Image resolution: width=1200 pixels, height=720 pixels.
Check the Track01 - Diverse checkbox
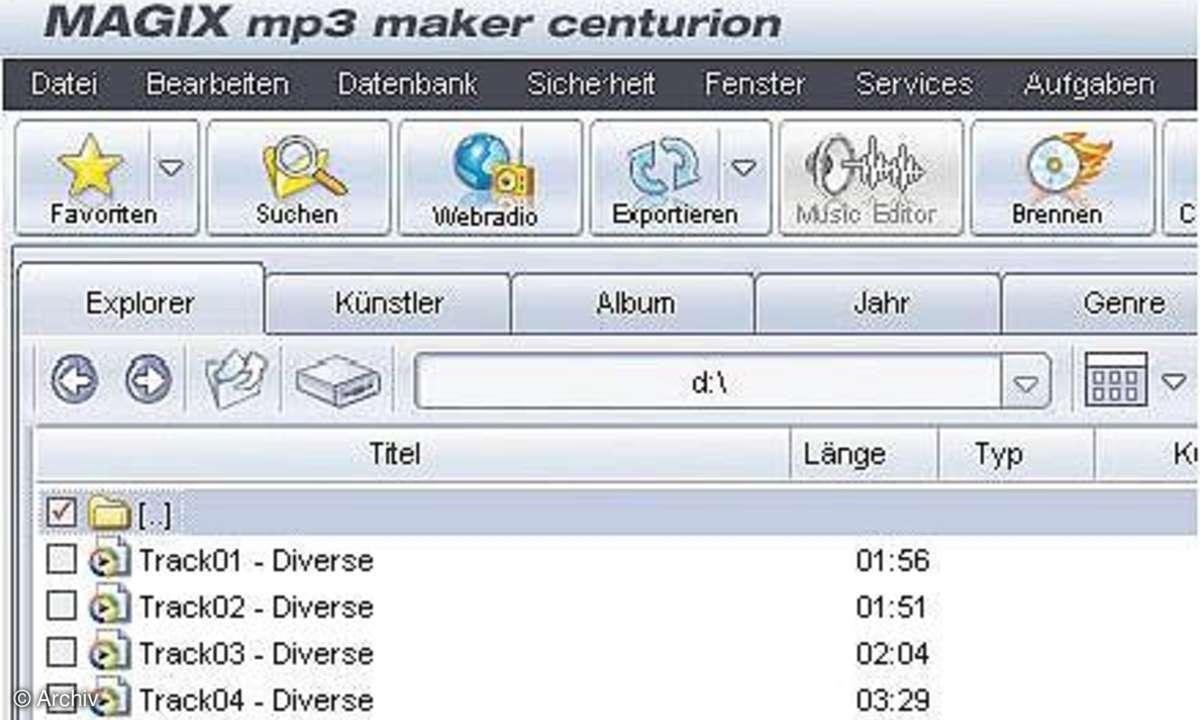[62, 561]
